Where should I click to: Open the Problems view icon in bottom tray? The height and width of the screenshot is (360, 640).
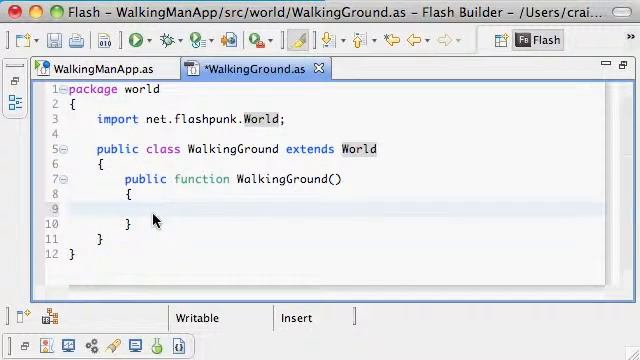click(47, 346)
